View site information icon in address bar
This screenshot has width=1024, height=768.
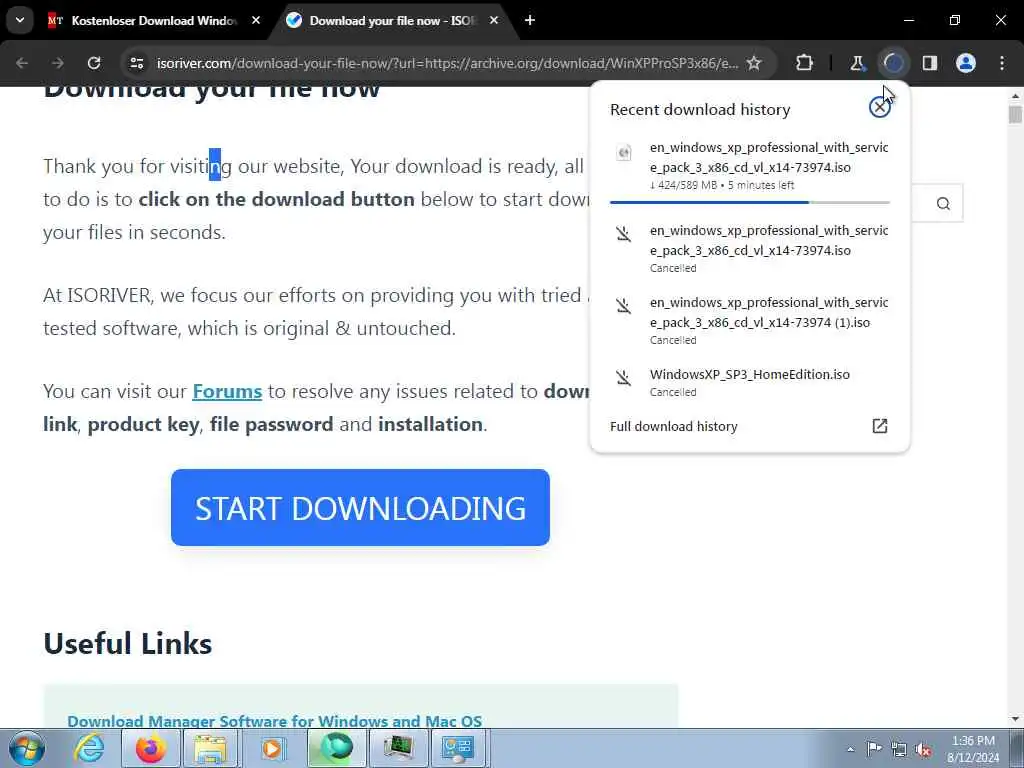tap(136, 63)
